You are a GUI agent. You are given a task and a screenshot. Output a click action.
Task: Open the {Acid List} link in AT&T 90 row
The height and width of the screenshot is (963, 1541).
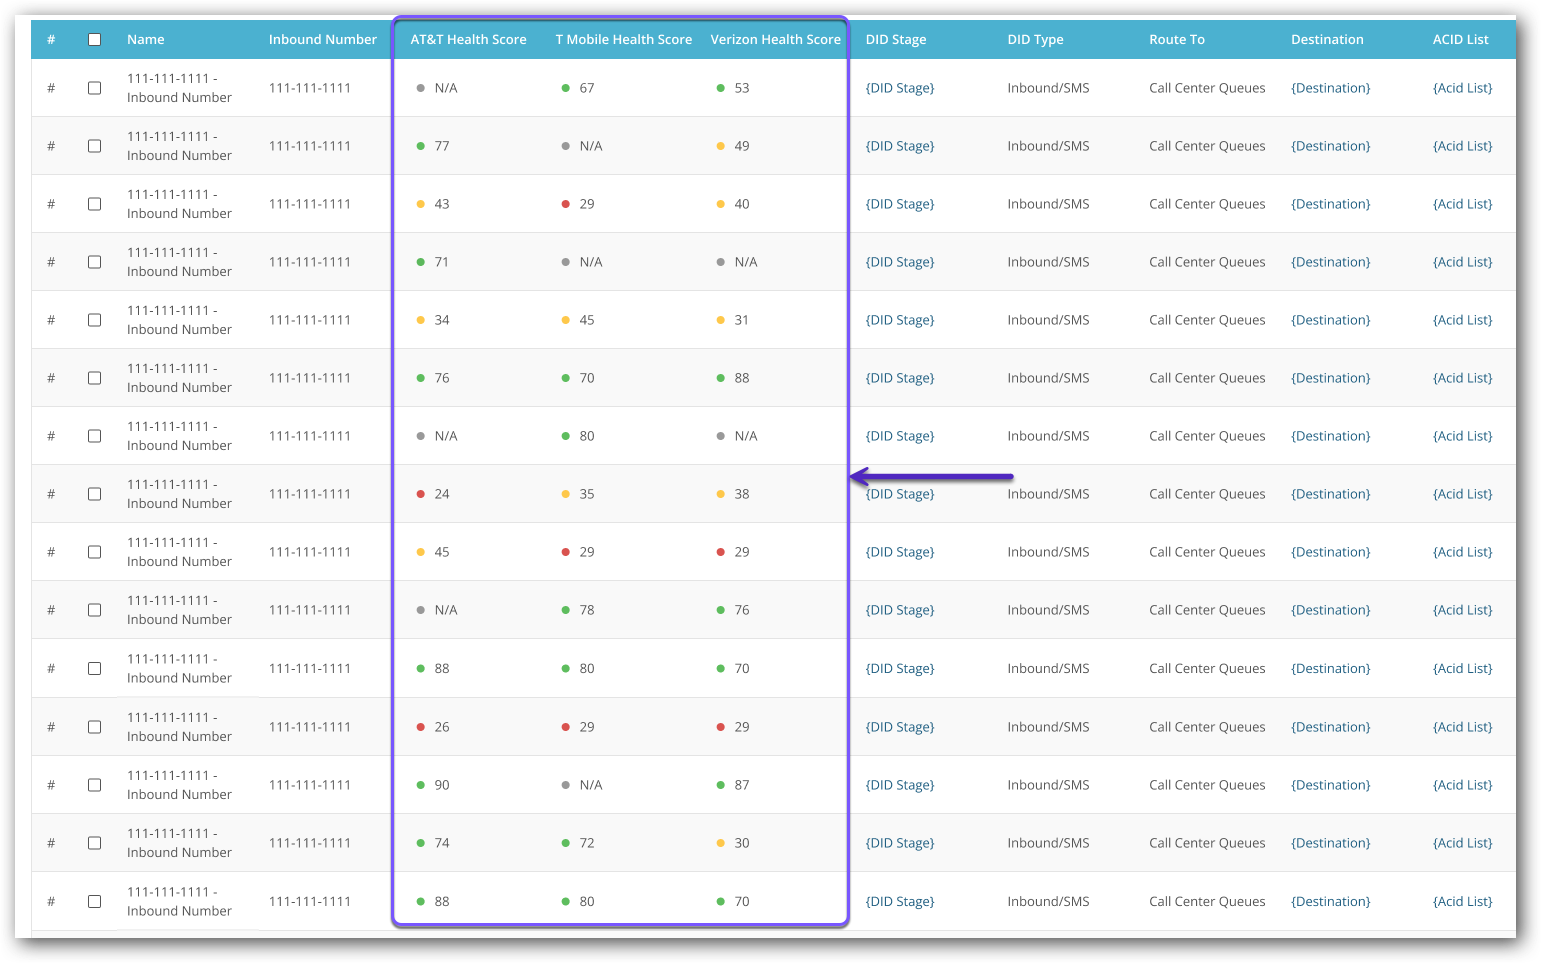click(1462, 785)
